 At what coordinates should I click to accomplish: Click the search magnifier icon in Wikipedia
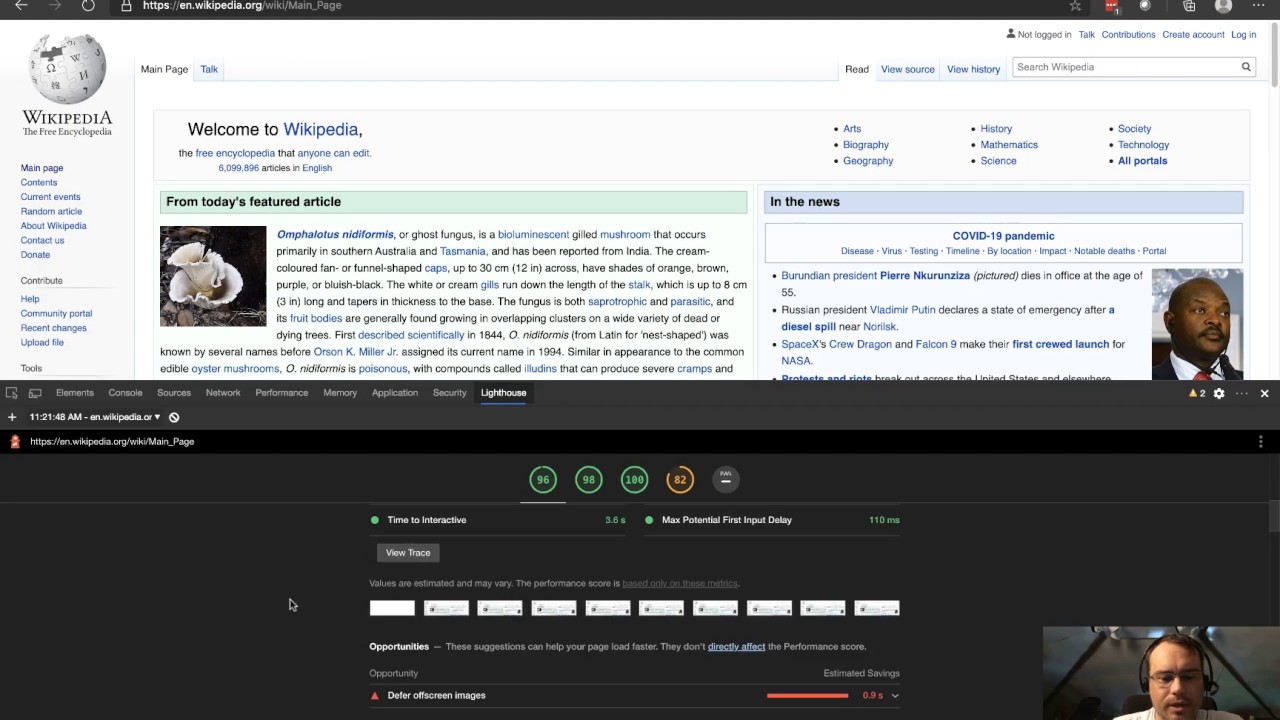pyautogui.click(x=1246, y=67)
